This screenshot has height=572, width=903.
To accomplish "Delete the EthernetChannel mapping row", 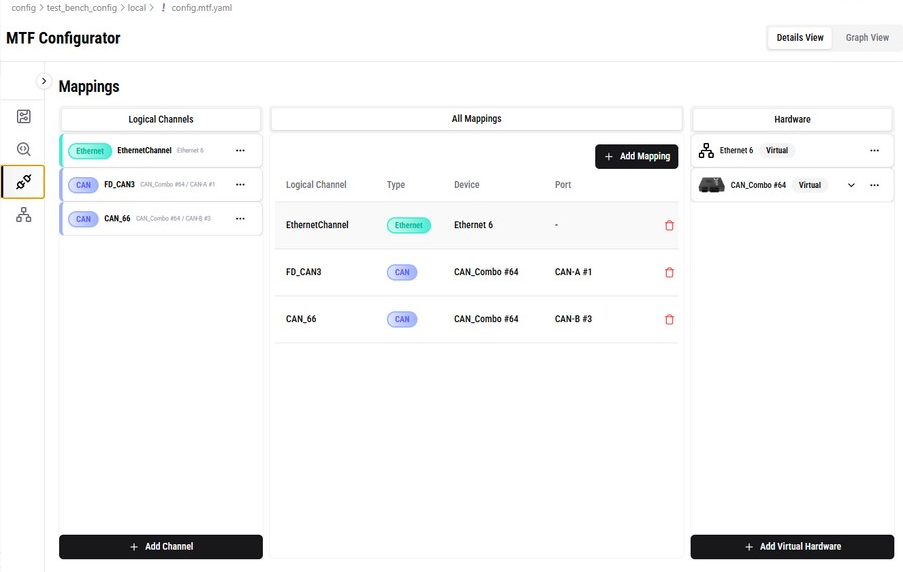I will pos(669,225).
